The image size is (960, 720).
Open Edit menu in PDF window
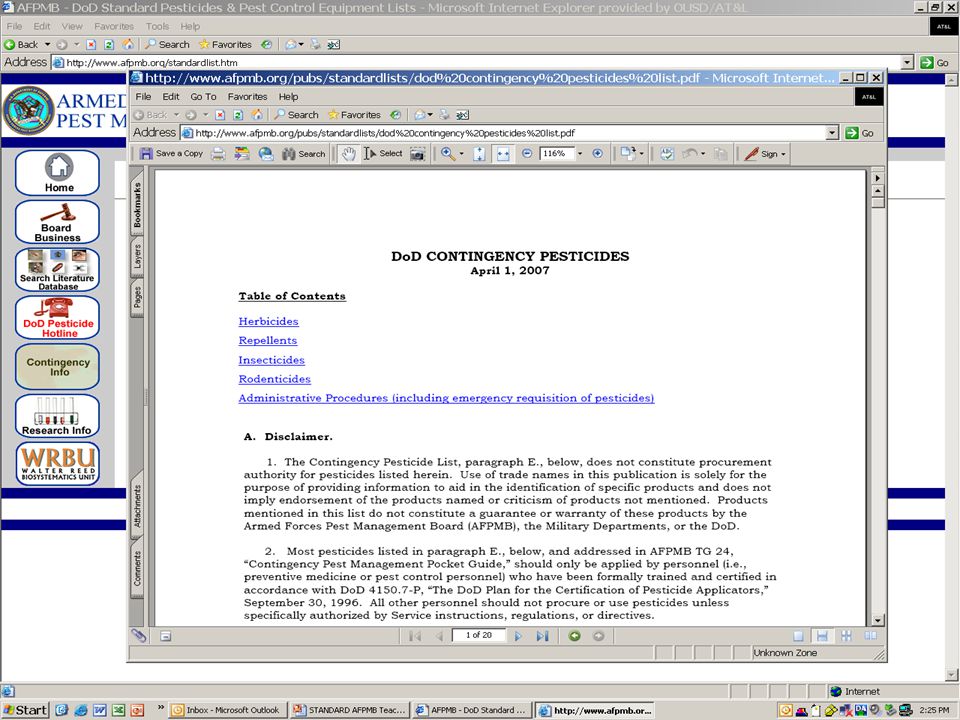(x=171, y=97)
